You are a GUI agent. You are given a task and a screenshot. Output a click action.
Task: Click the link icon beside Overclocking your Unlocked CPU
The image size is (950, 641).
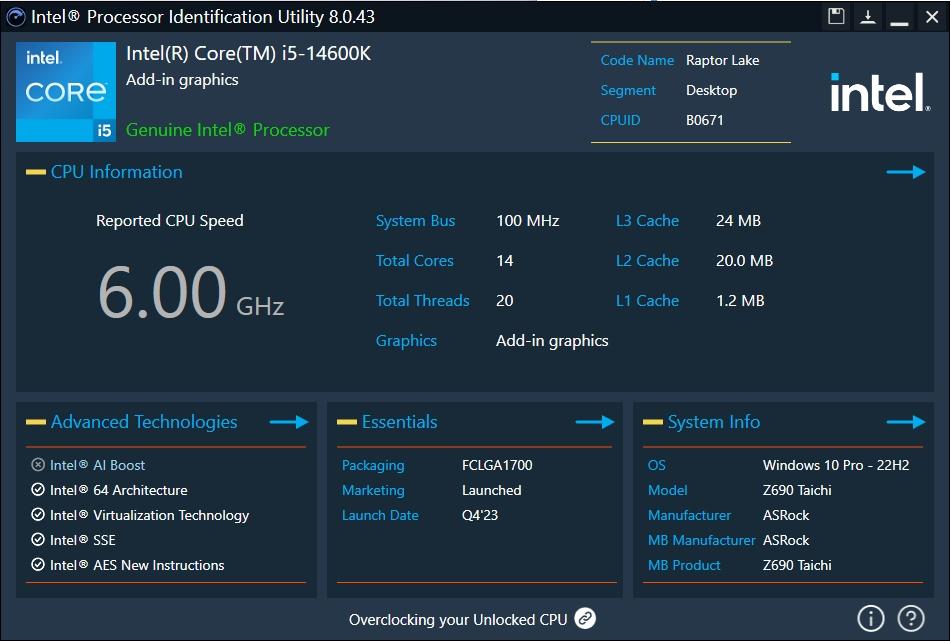pyautogui.click(x=585, y=618)
